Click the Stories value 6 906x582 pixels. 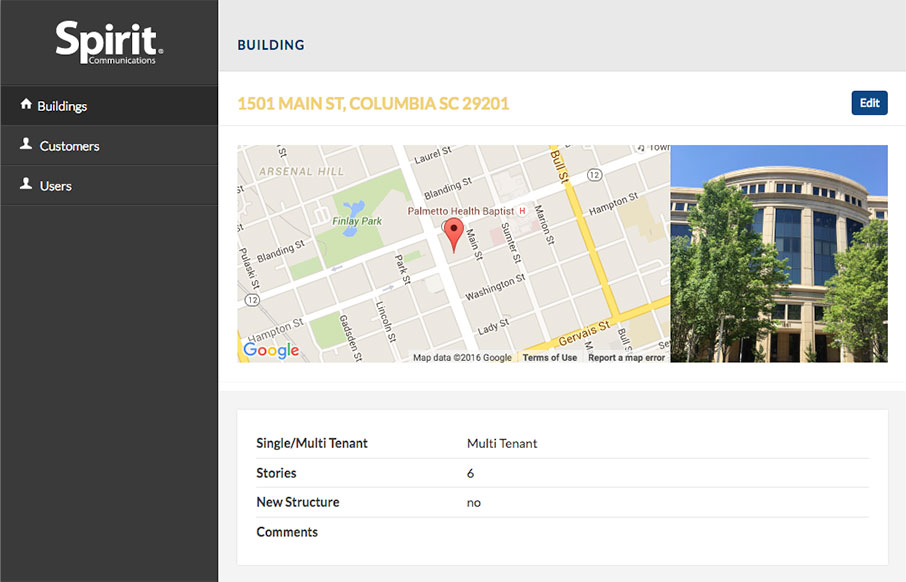click(470, 473)
